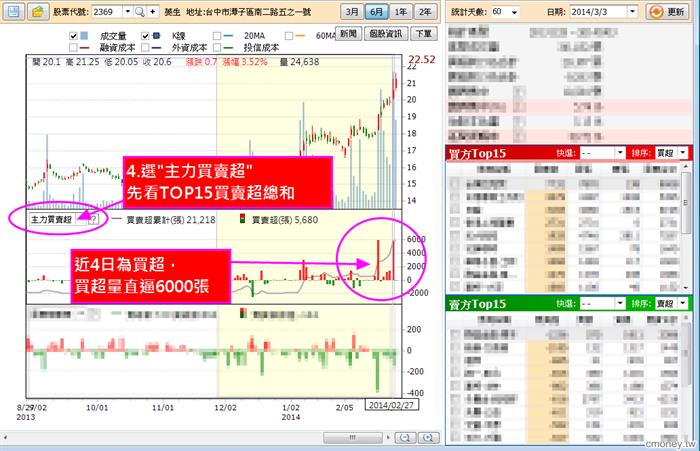
Task: Click the save icon in the top toolbar
Action: [x=13, y=11]
